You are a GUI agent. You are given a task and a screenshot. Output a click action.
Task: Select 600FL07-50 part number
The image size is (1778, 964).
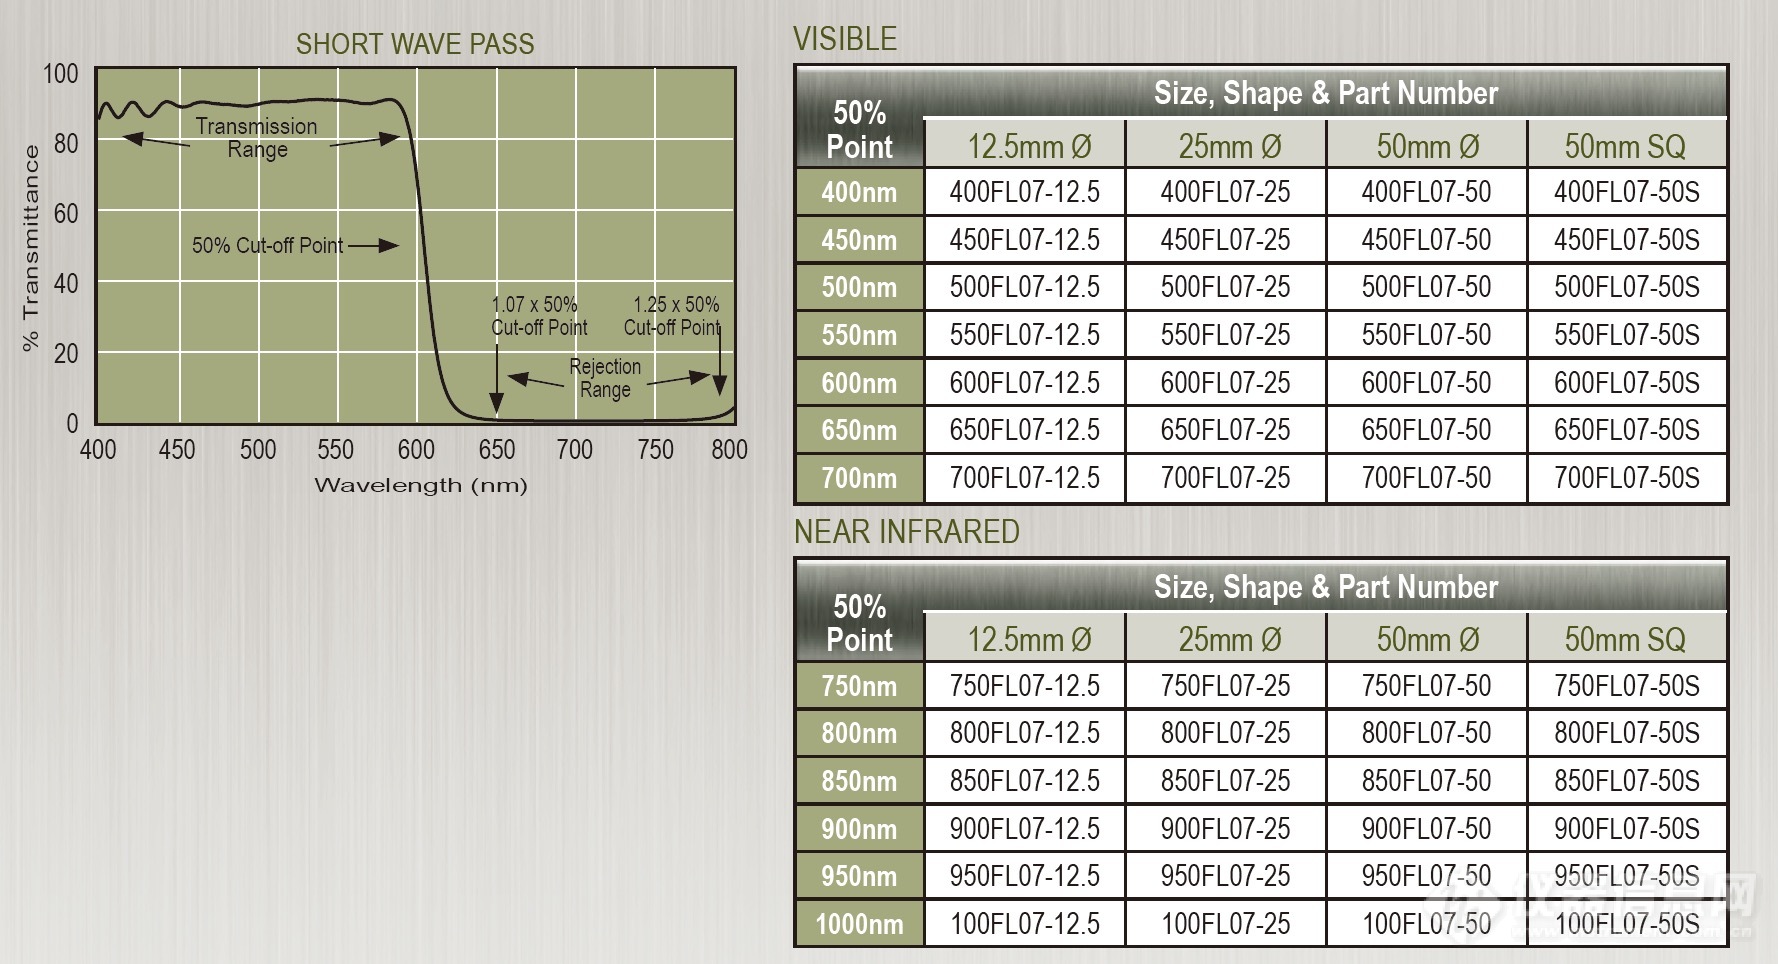(x=1426, y=383)
